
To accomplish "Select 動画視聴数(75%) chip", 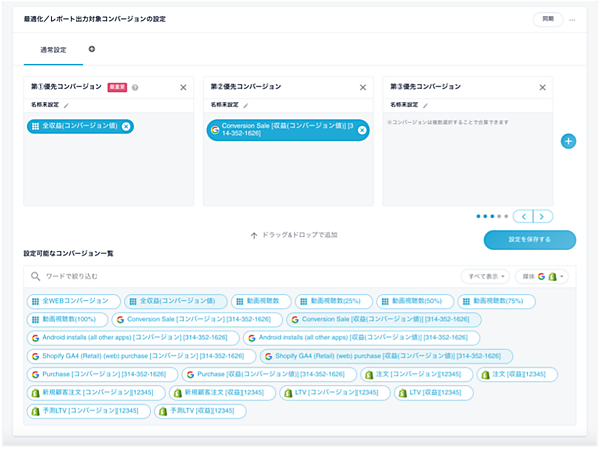I will point(497,301).
